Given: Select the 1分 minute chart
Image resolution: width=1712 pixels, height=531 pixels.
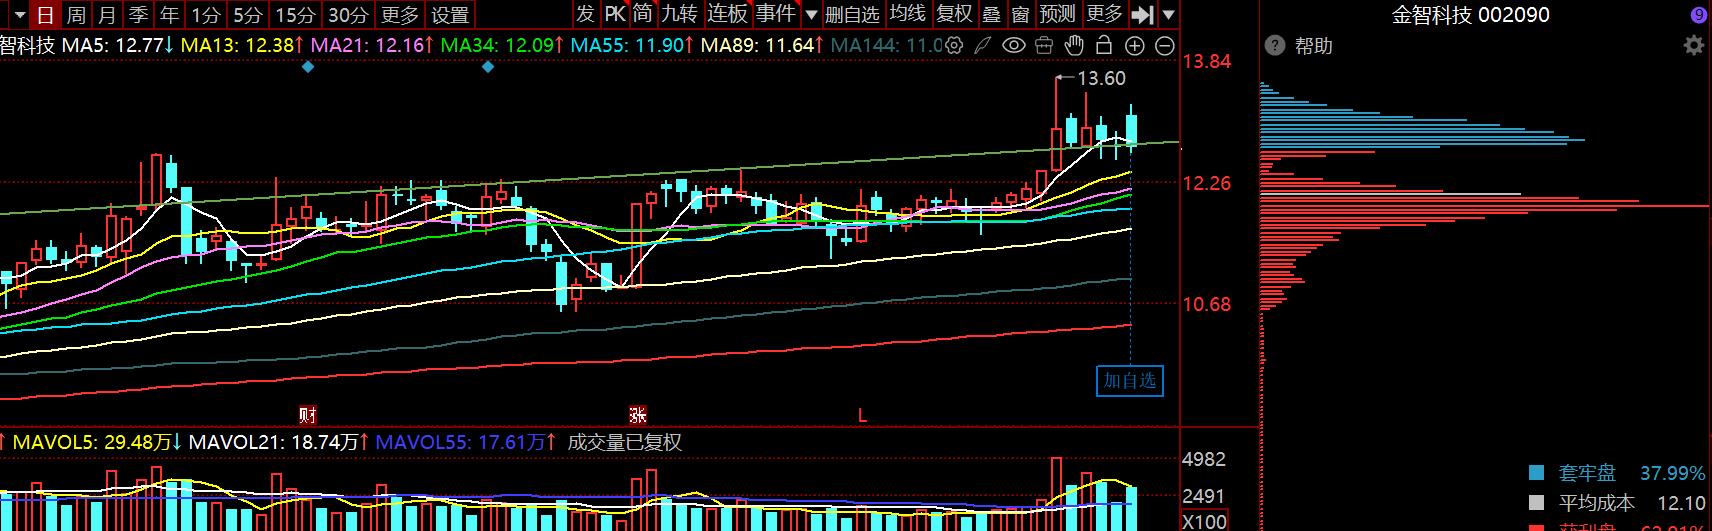Looking at the screenshot, I should click(x=205, y=15).
